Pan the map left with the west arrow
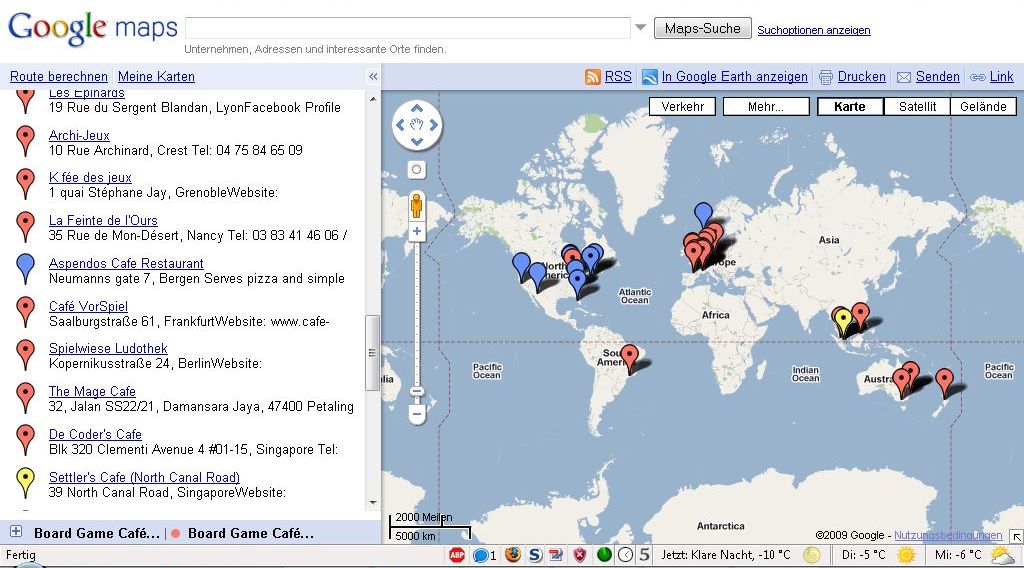 [x=400, y=125]
